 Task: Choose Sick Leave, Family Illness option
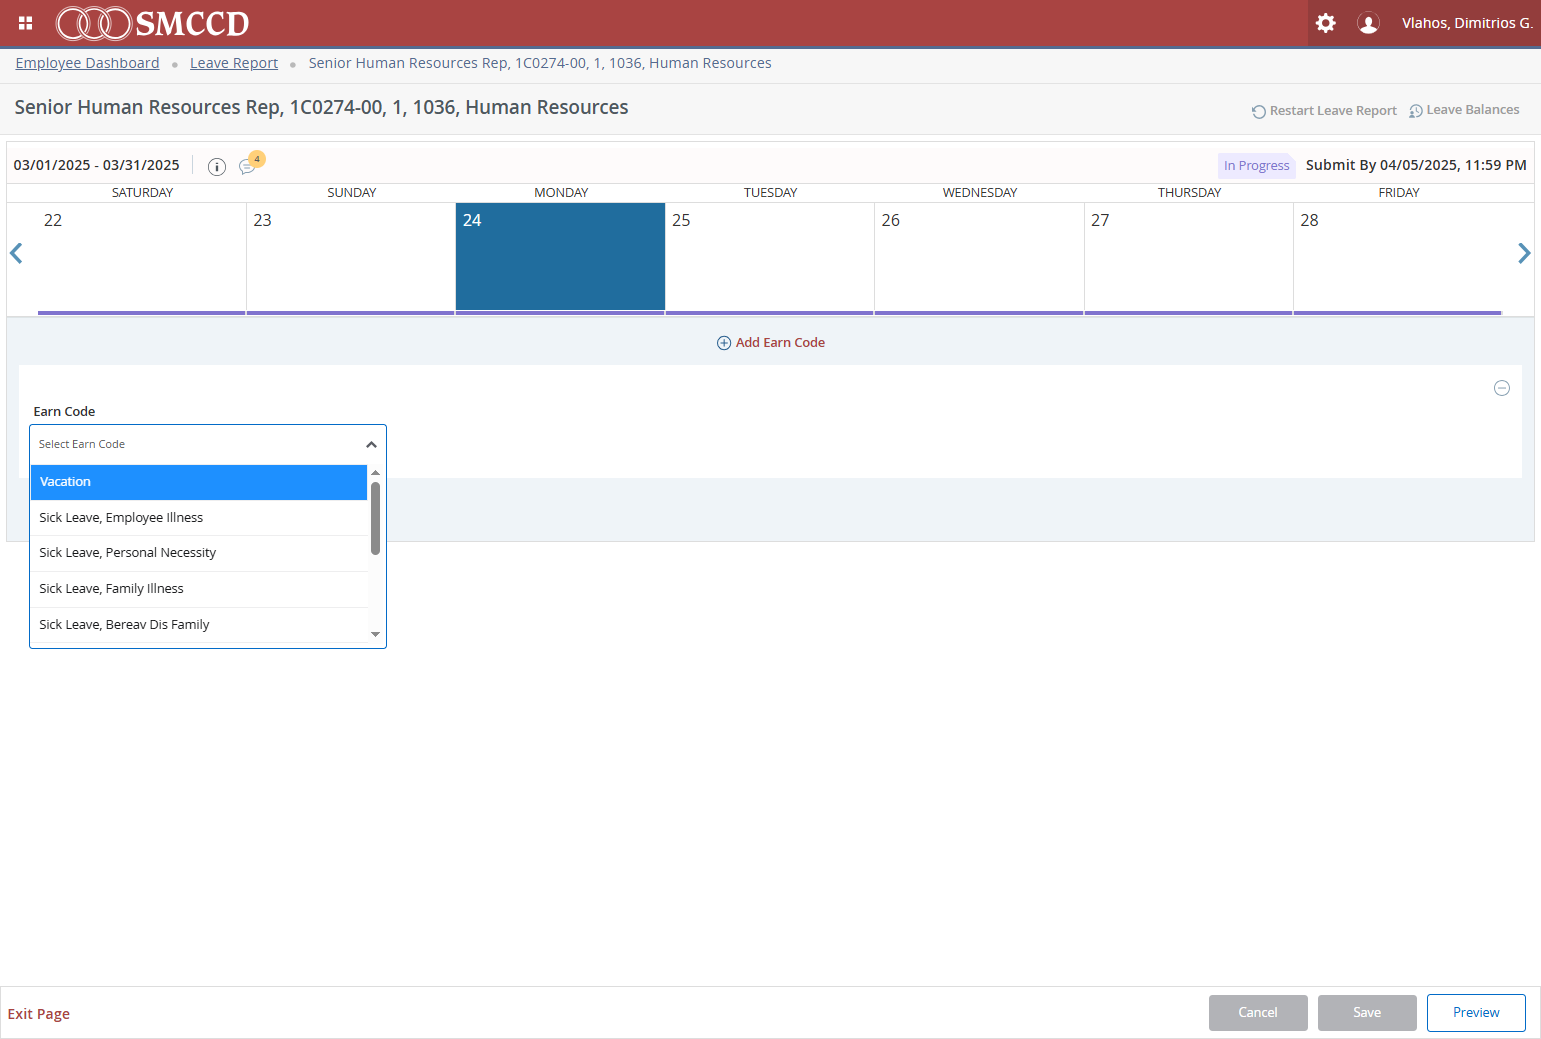click(199, 589)
